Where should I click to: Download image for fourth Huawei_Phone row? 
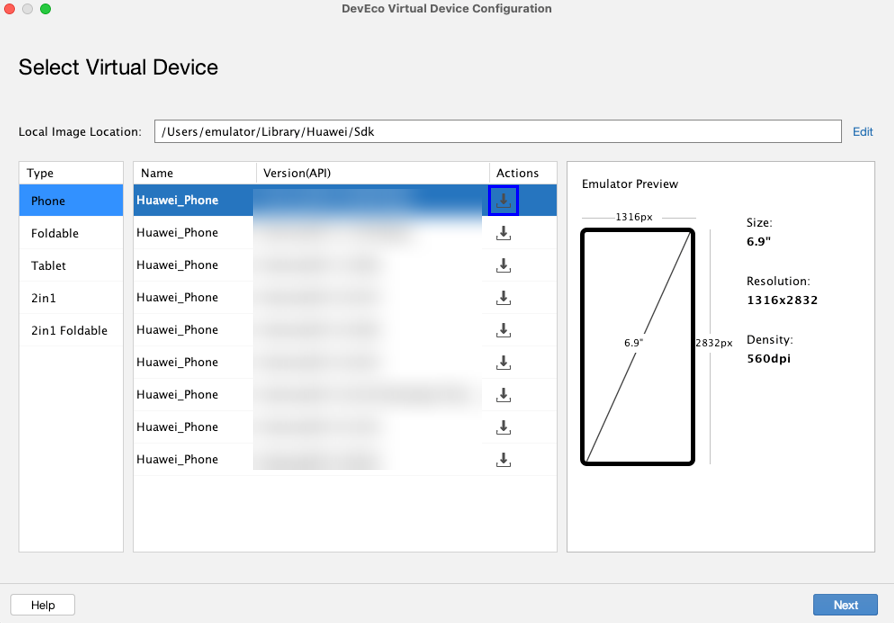(x=503, y=298)
